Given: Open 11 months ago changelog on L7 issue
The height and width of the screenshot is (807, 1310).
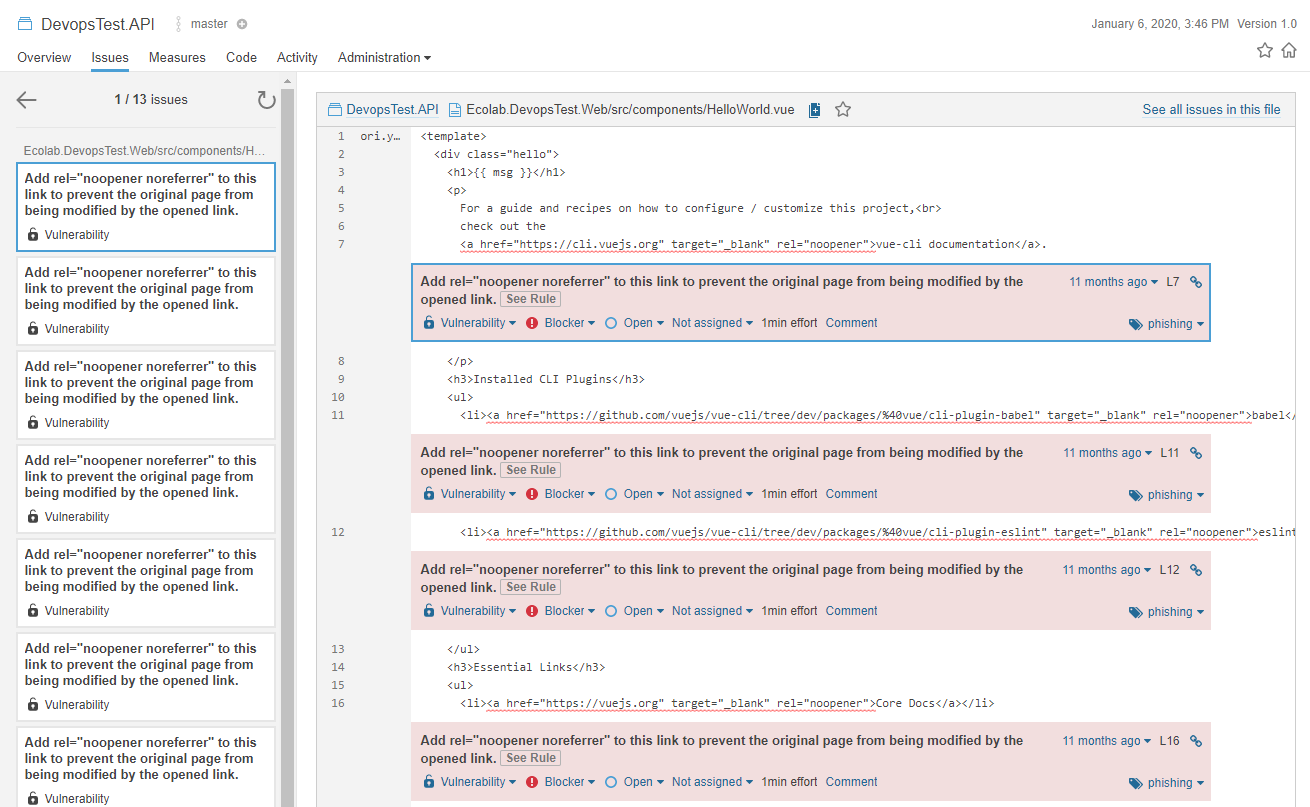Looking at the screenshot, I should [x=1114, y=282].
